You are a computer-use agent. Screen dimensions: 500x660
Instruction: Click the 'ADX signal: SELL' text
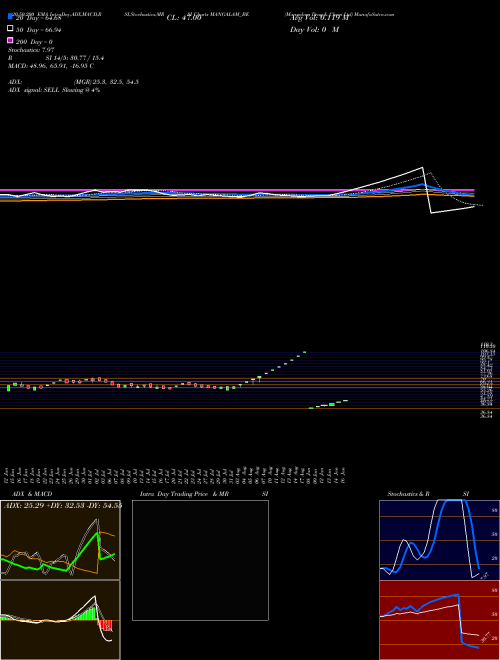(x=35, y=90)
